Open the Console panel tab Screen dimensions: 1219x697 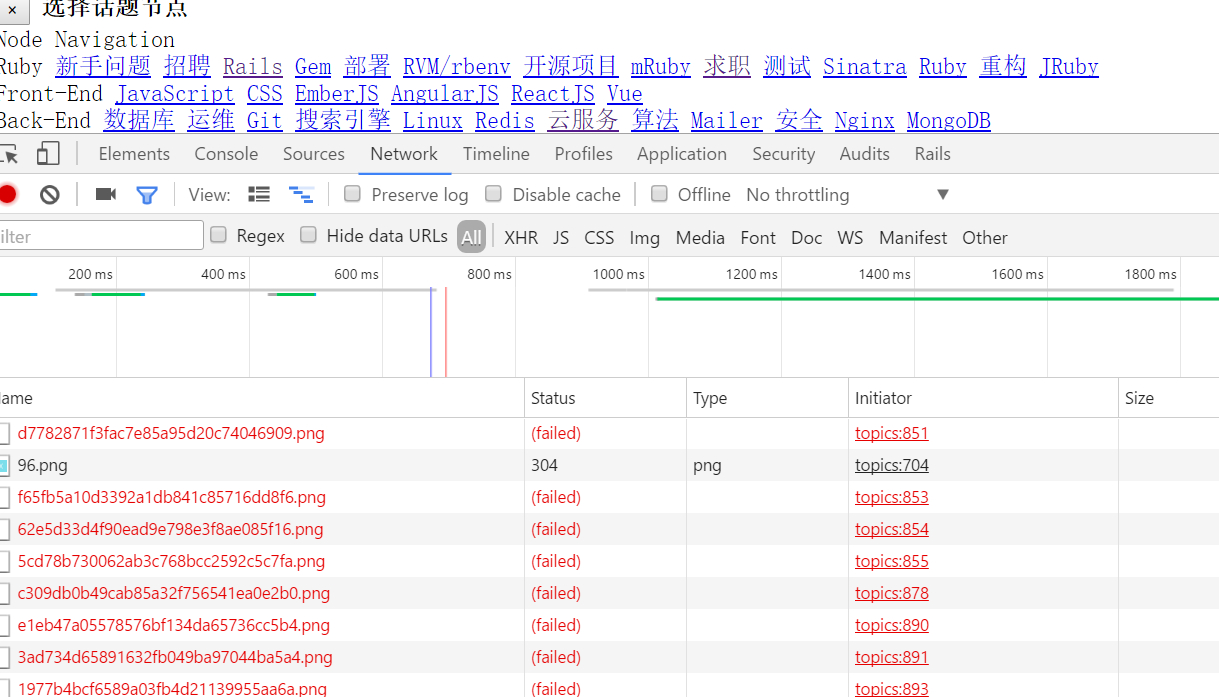[226, 154]
